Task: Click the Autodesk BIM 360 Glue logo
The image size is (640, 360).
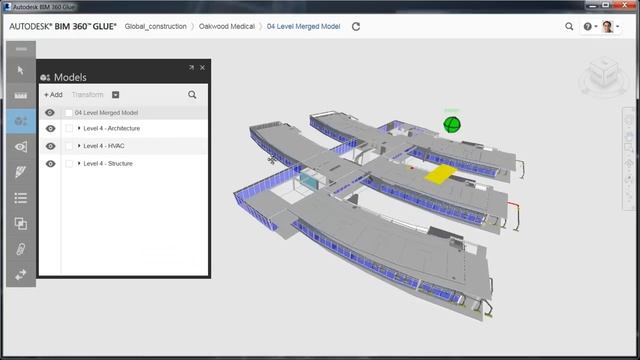Action: (x=63, y=27)
